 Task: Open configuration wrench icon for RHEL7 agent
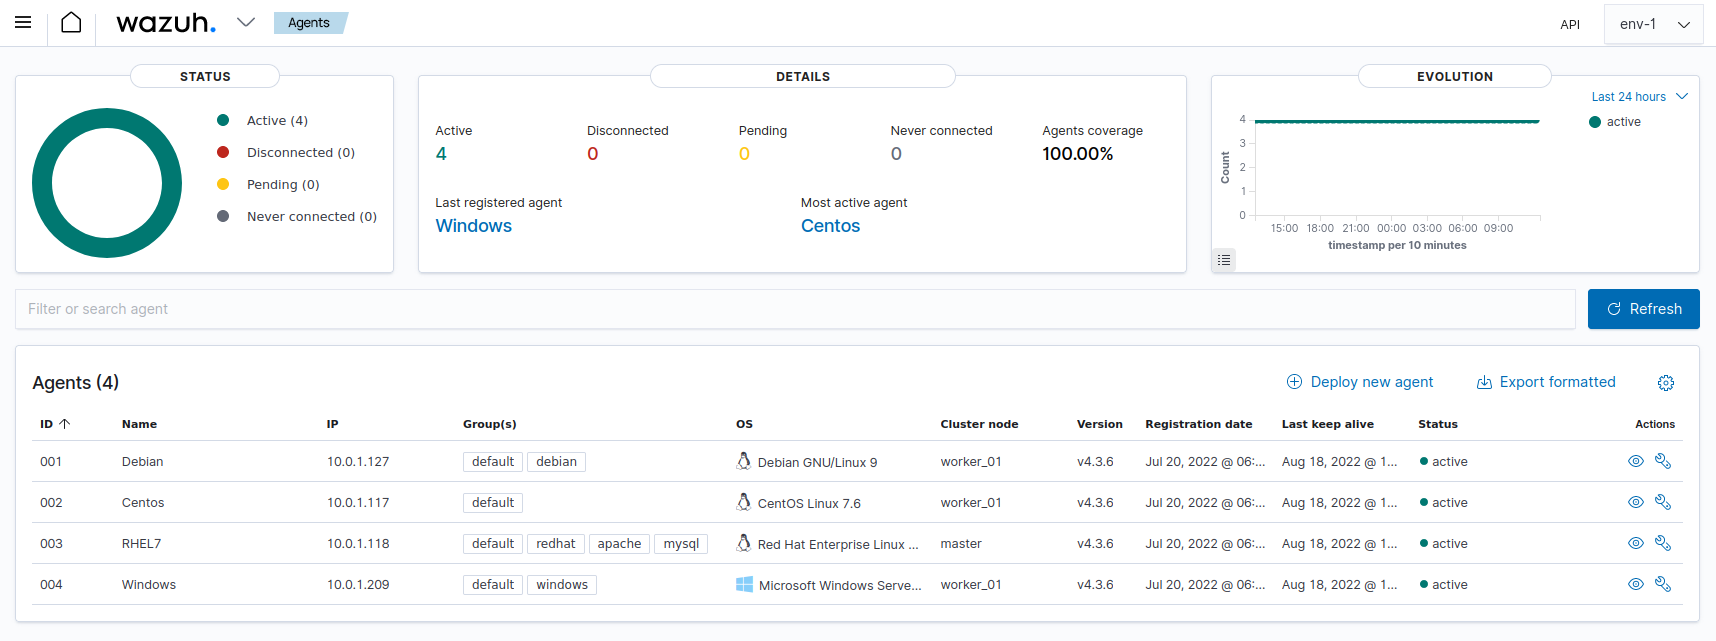[x=1663, y=543]
